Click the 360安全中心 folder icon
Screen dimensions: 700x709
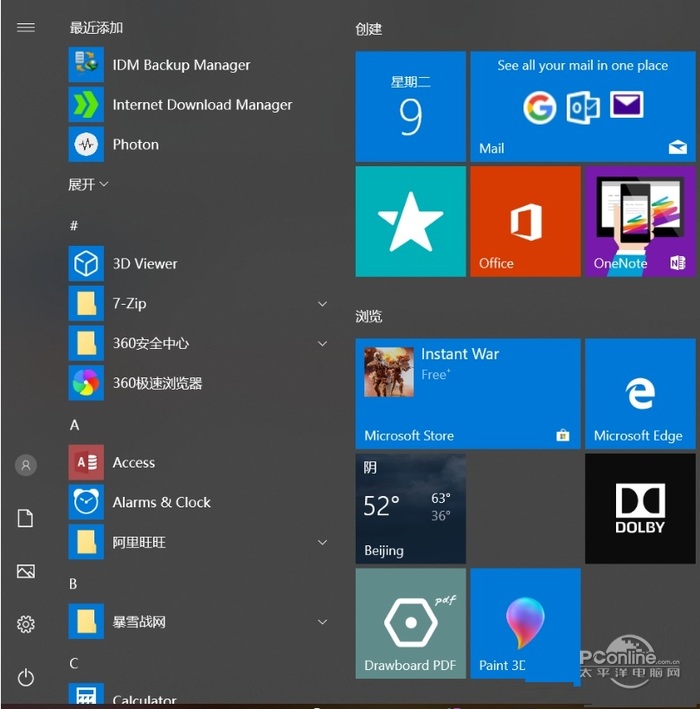tap(86, 343)
